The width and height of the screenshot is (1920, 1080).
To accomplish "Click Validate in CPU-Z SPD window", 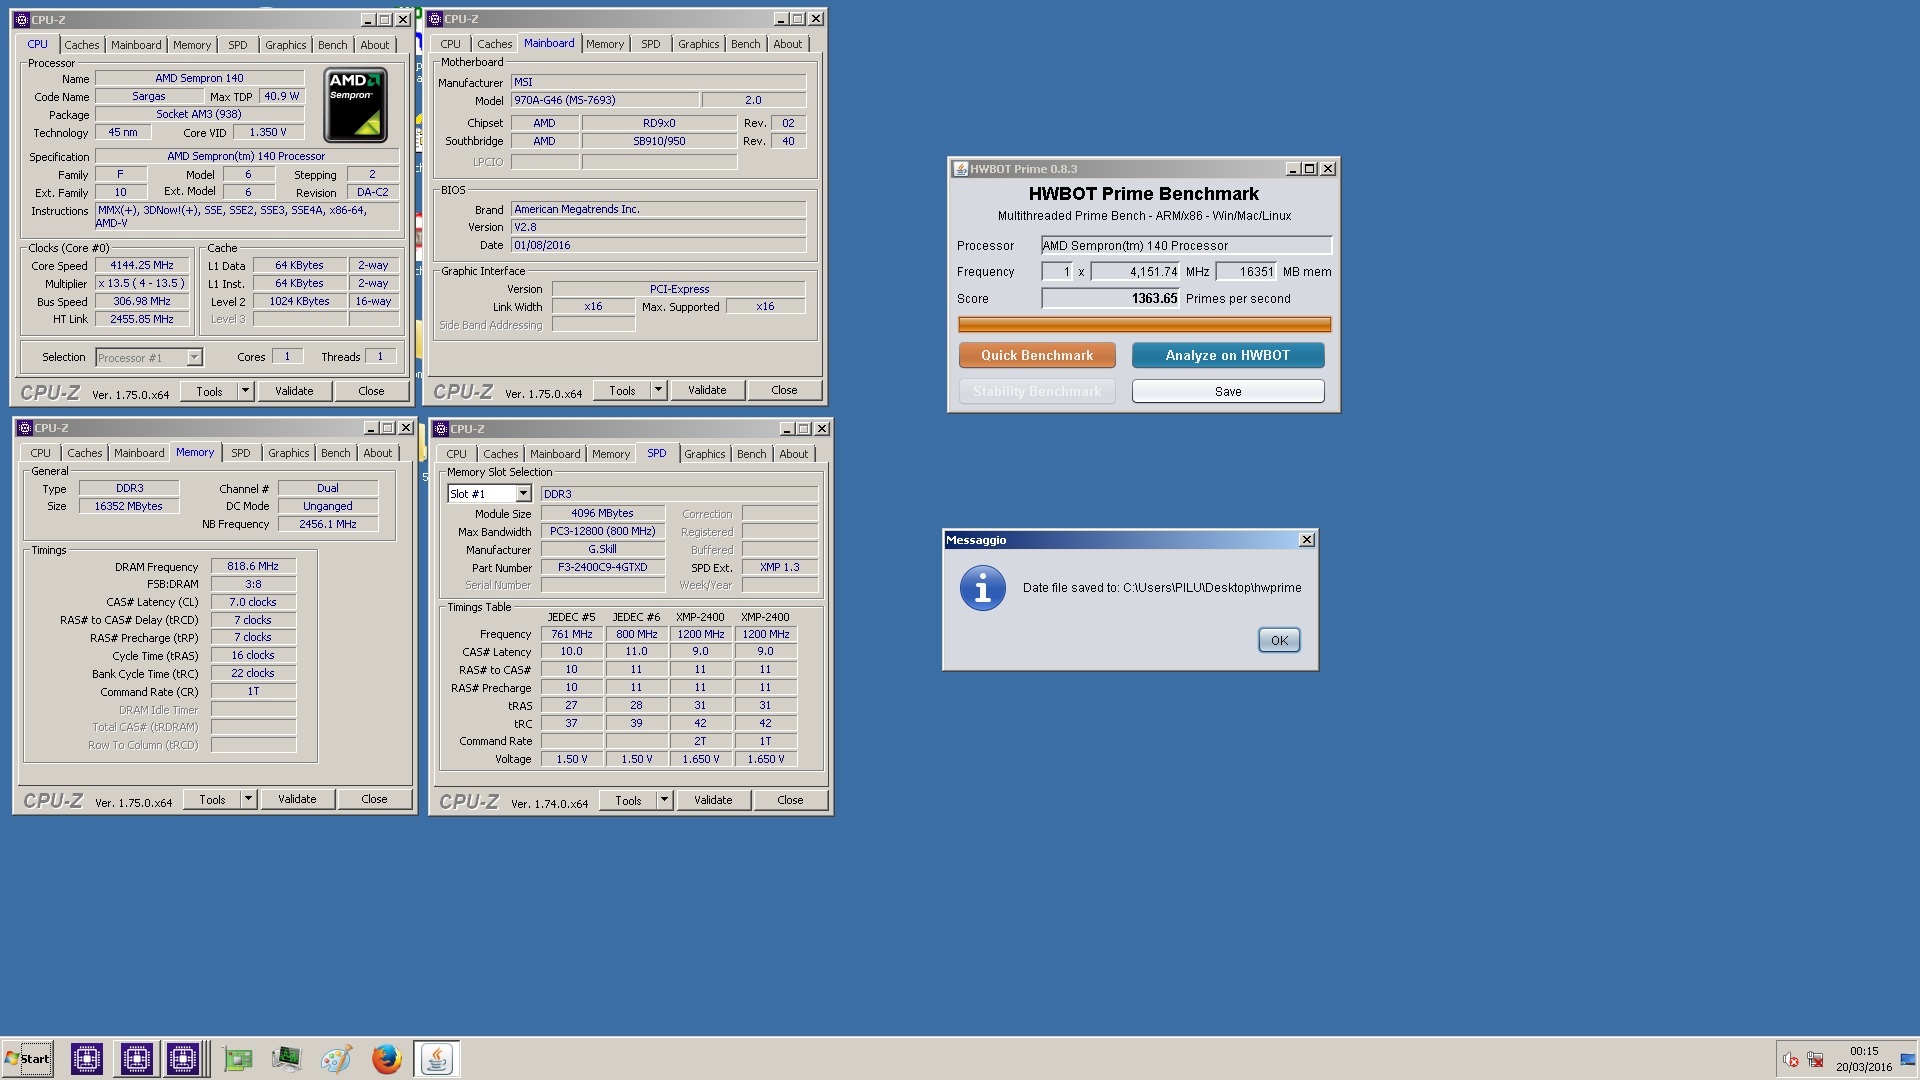I will 713,800.
